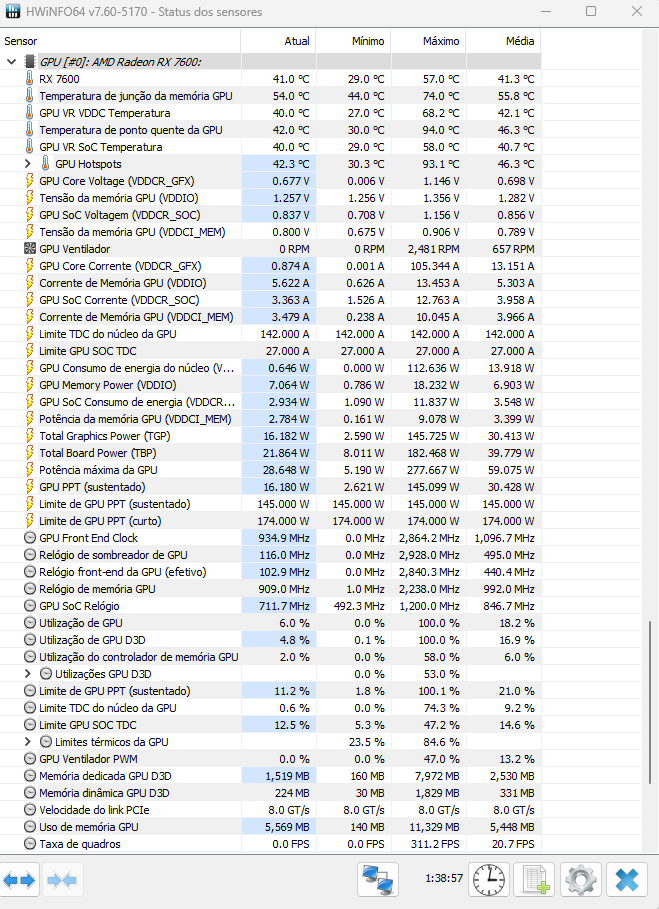Start logging with the document plus icon
Image resolution: width=659 pixels, height=909 pixels.
point(535,879)
